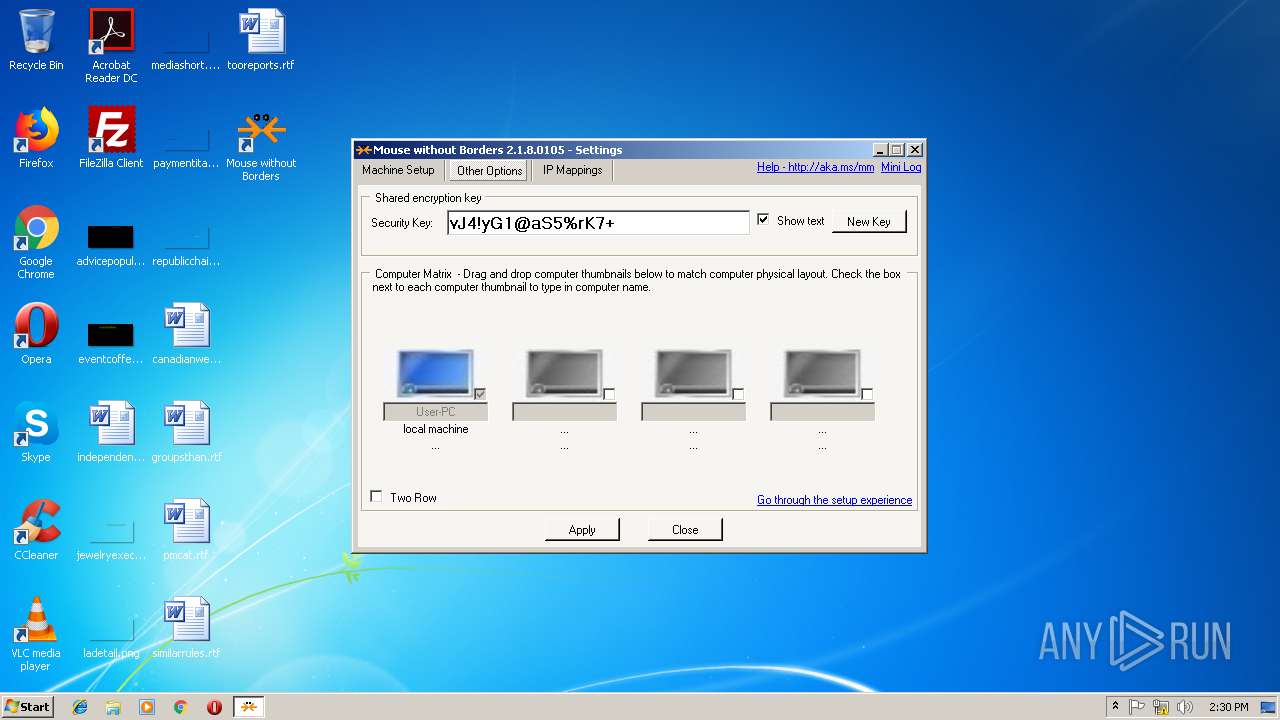The width and height of the screenshot is (1280, 720).
Task: Generate a New Key
Action: point(869,222)
